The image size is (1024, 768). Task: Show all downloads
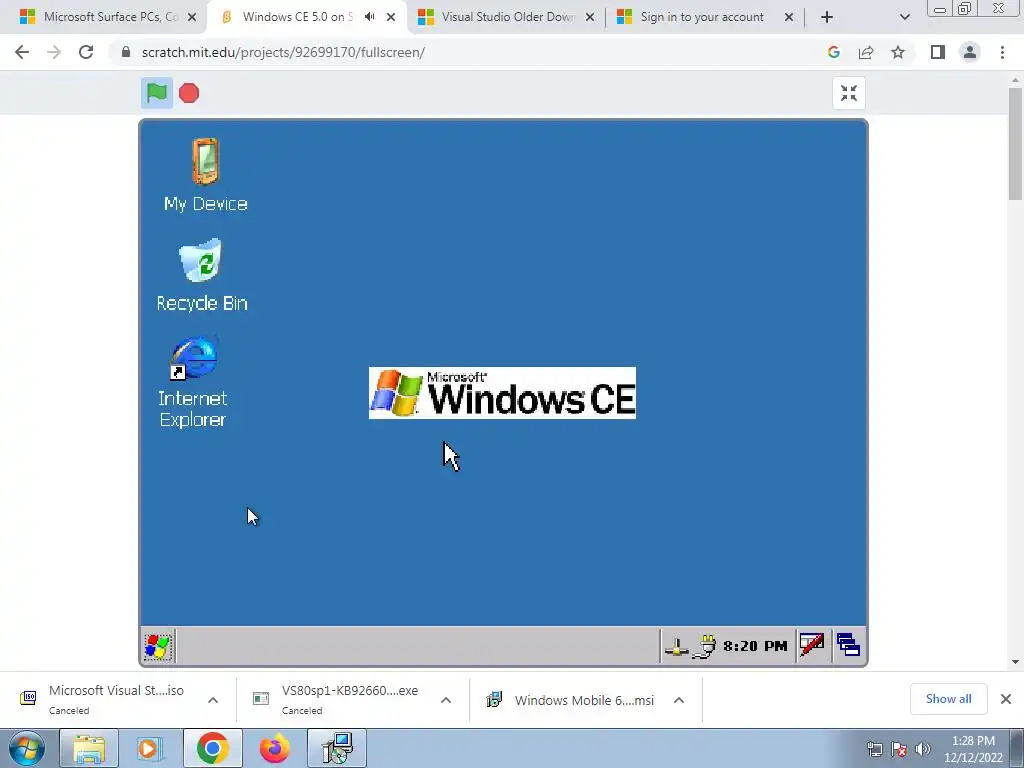948,699
